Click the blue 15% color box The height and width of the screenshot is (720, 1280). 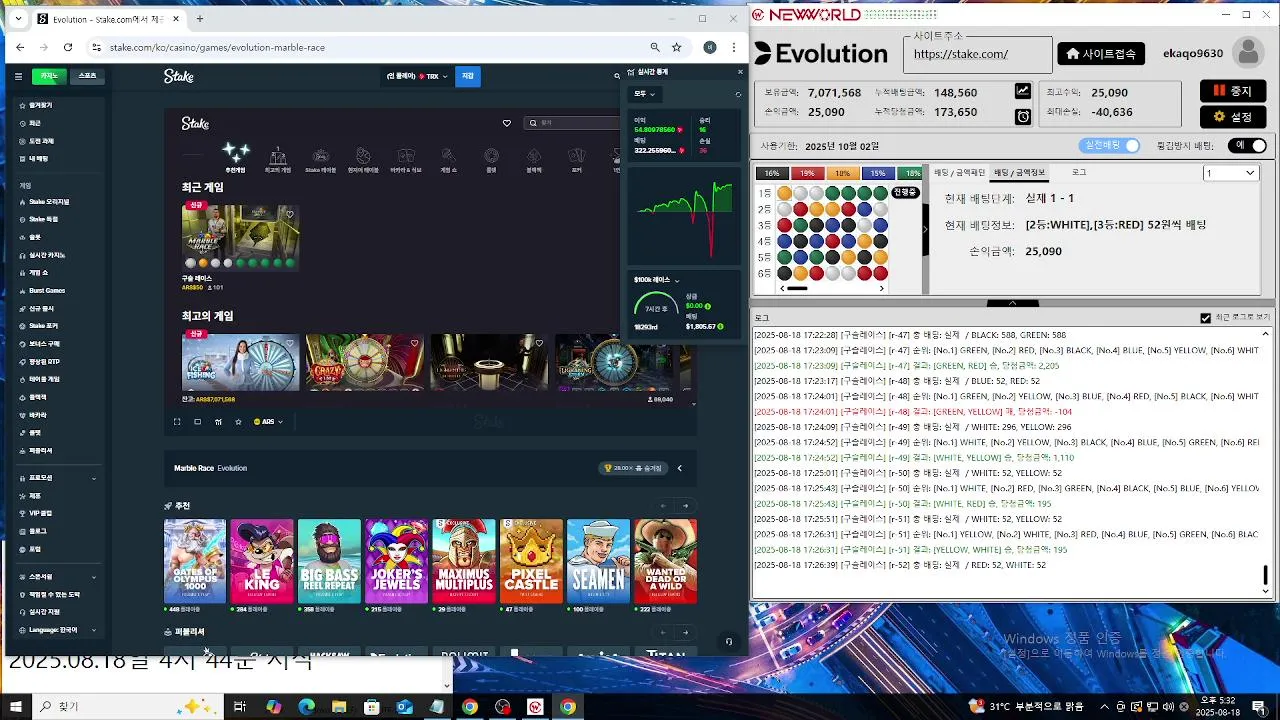point(877,173)
